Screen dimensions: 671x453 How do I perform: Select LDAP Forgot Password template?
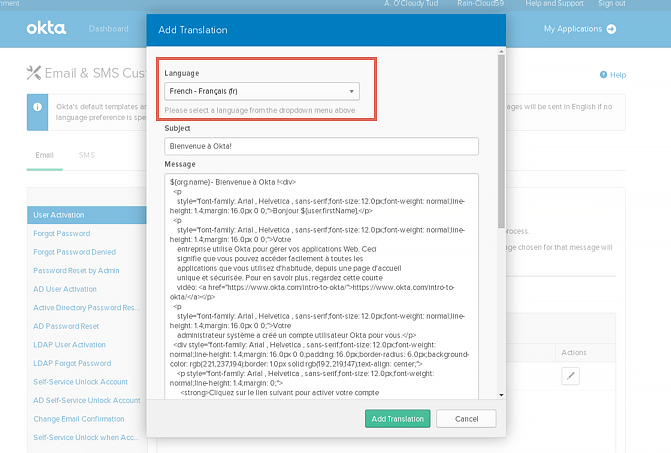[72, 363]
